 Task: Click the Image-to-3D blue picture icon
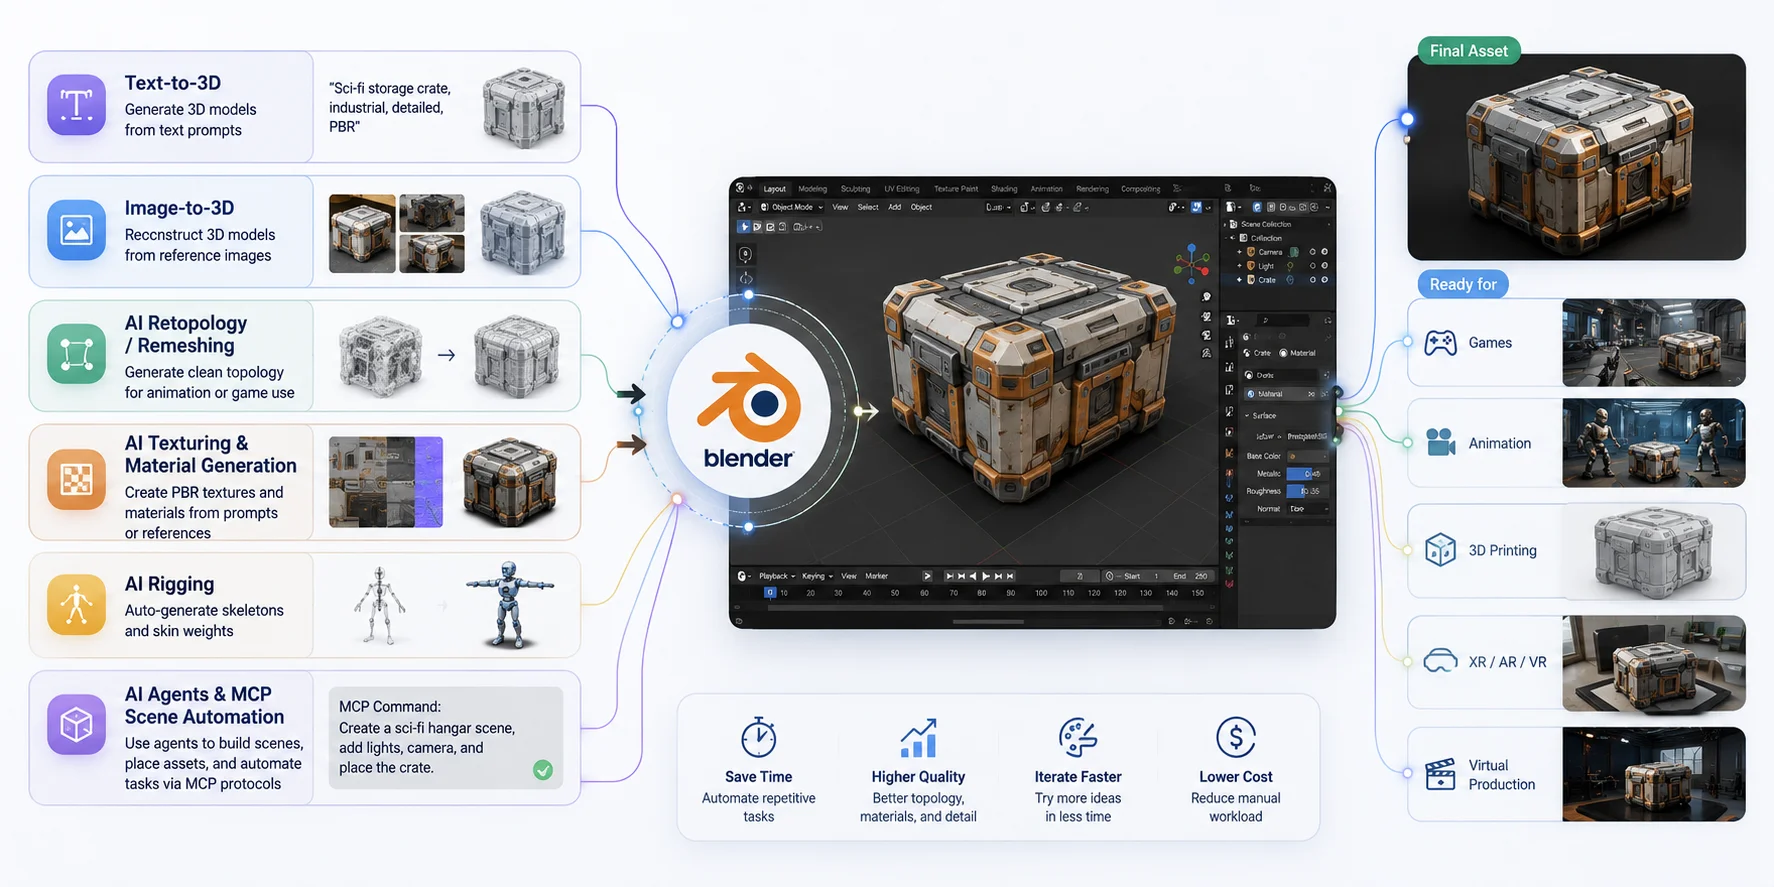76,230
